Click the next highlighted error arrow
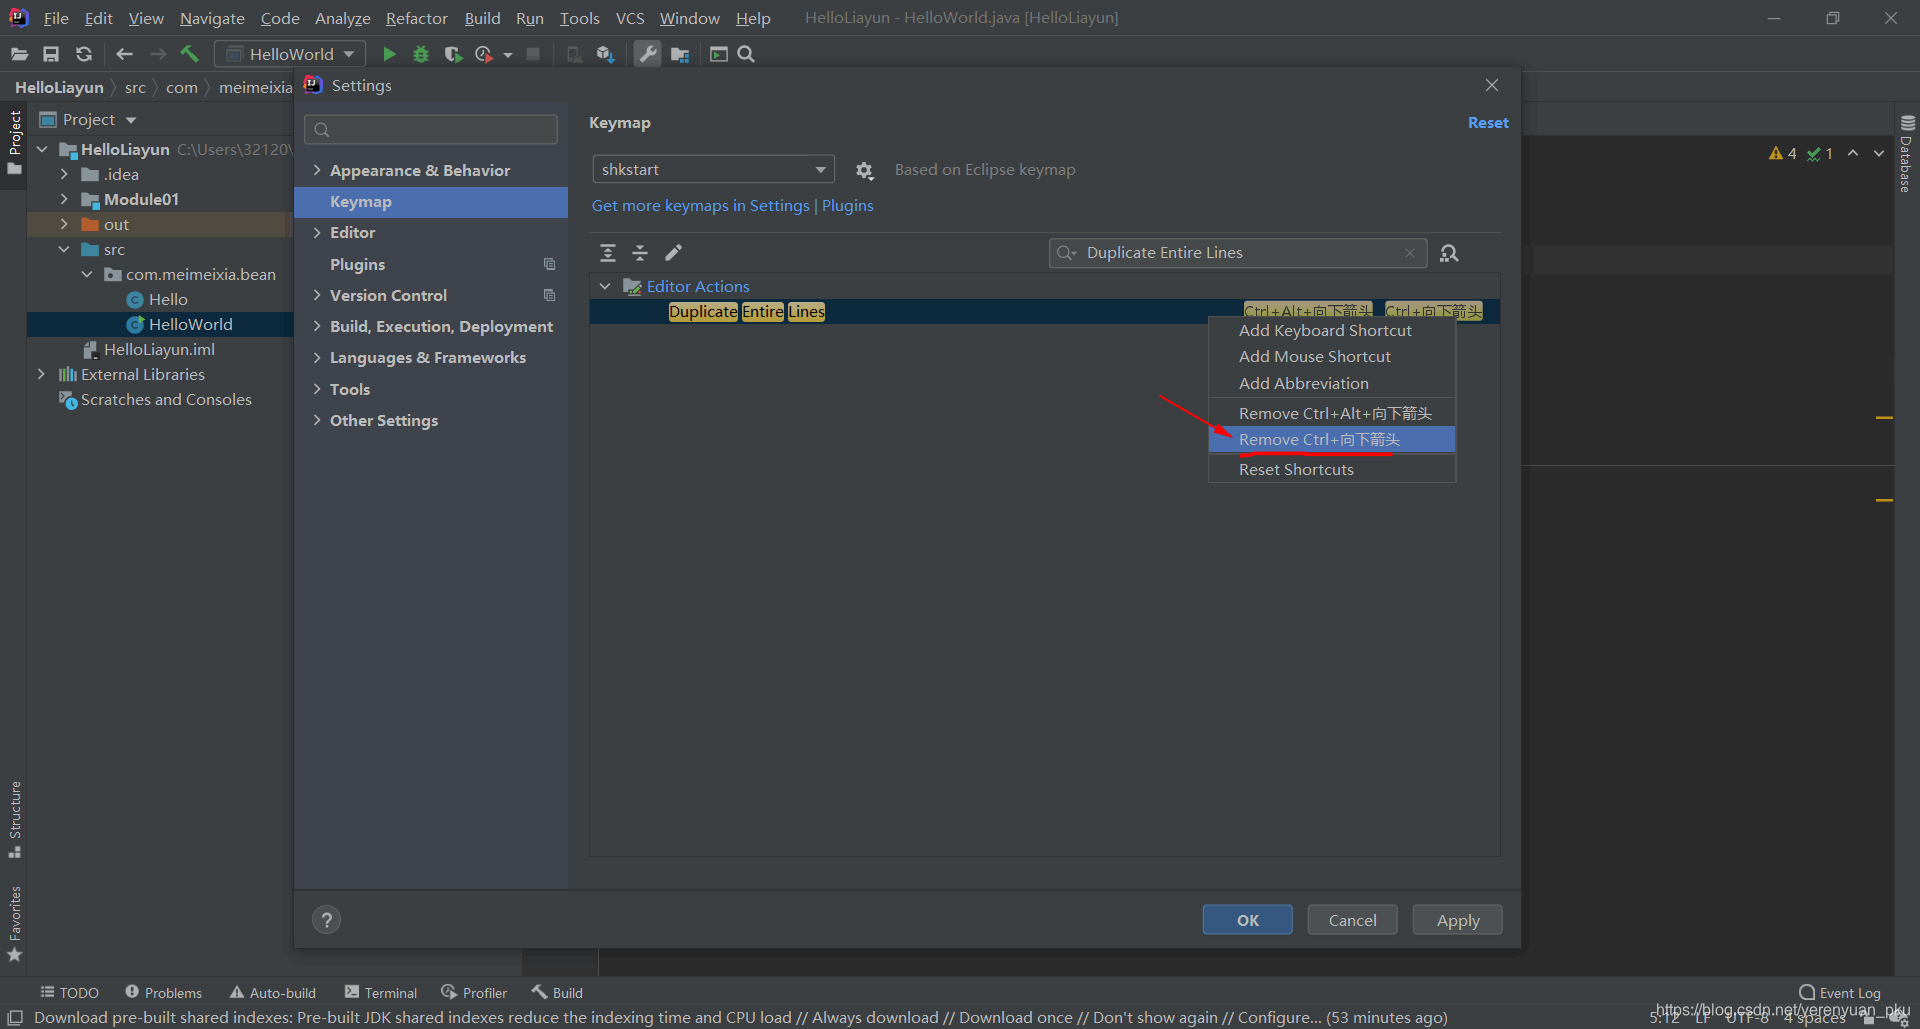 [1879, 153]
